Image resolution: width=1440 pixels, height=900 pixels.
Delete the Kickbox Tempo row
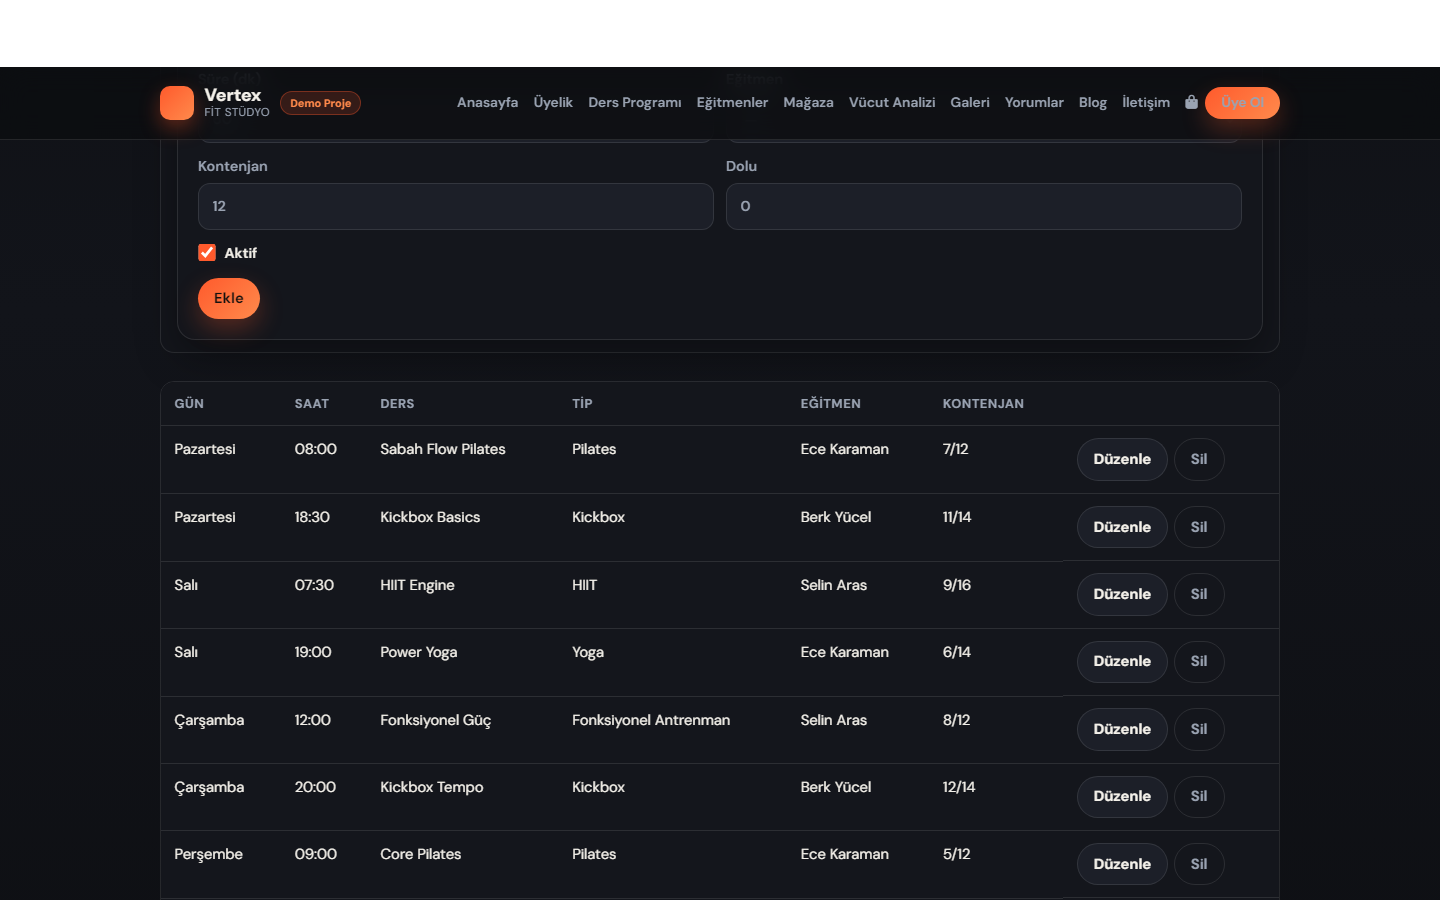[1199, 796]
